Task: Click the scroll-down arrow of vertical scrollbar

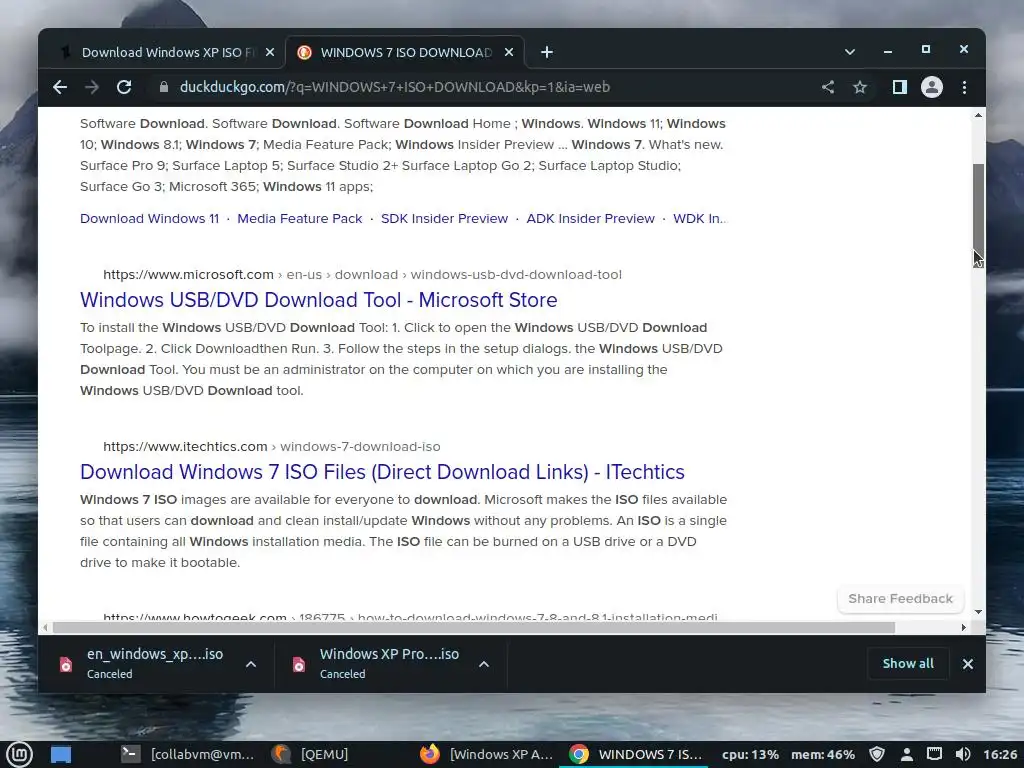Action: click(978, 612)
